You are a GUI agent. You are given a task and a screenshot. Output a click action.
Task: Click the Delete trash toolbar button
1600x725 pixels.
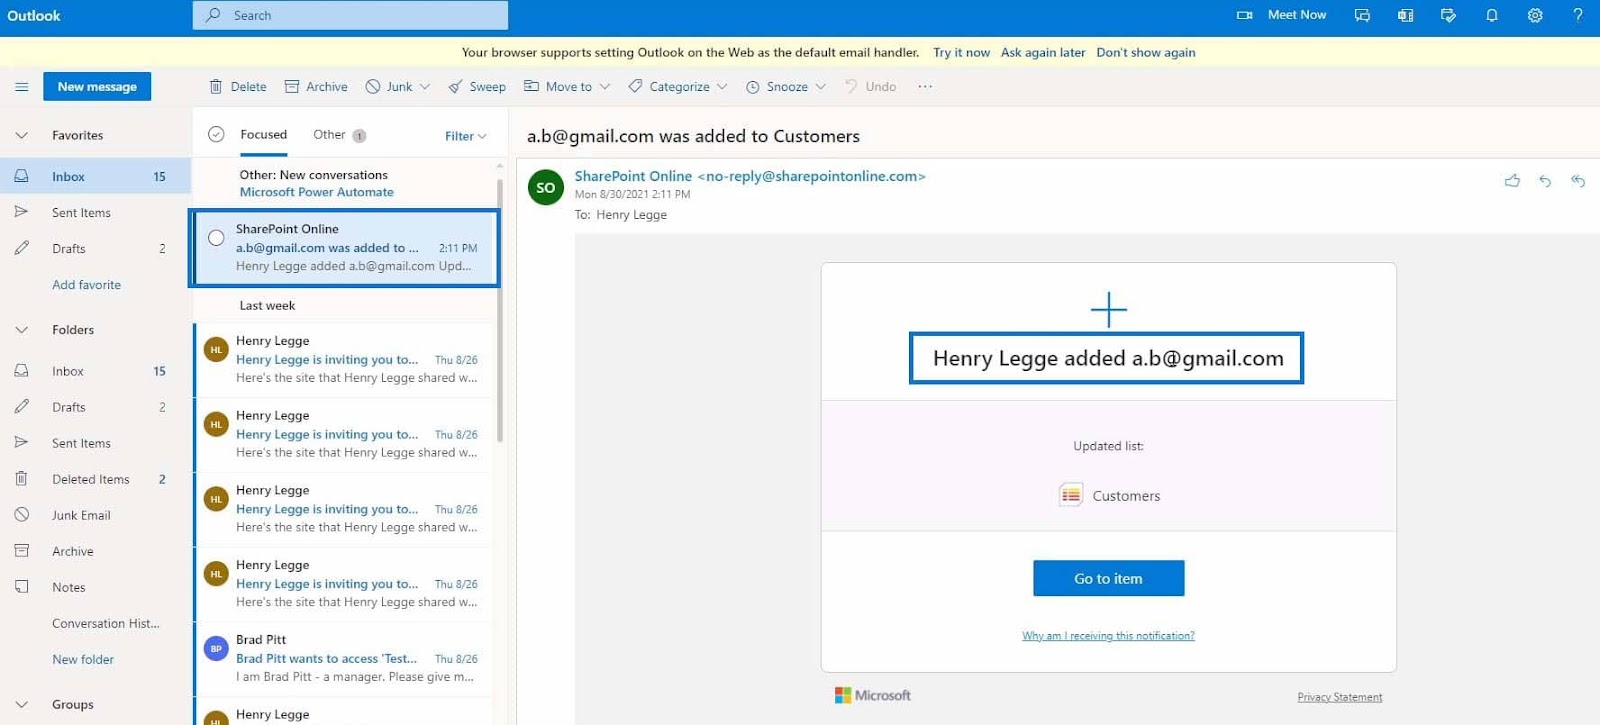(x=238, y=87)
